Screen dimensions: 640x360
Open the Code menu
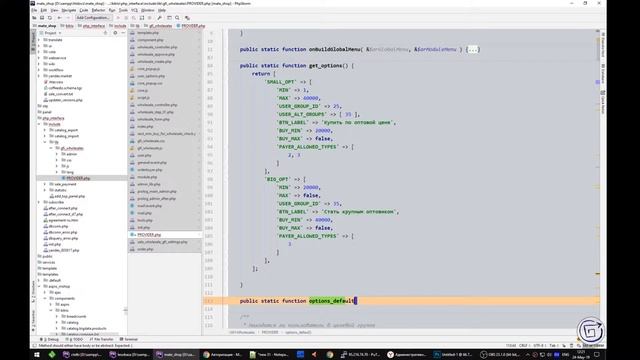[84, 10]
